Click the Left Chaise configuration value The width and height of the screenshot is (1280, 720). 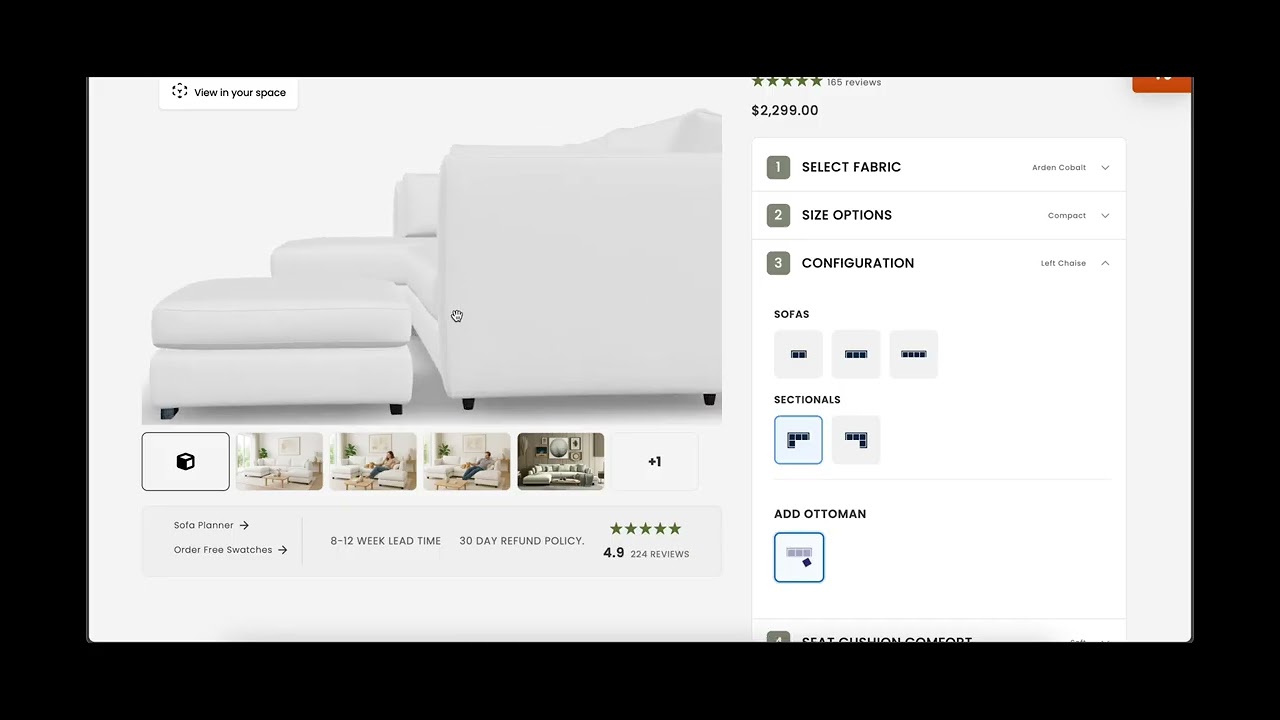pos(1063,264)
